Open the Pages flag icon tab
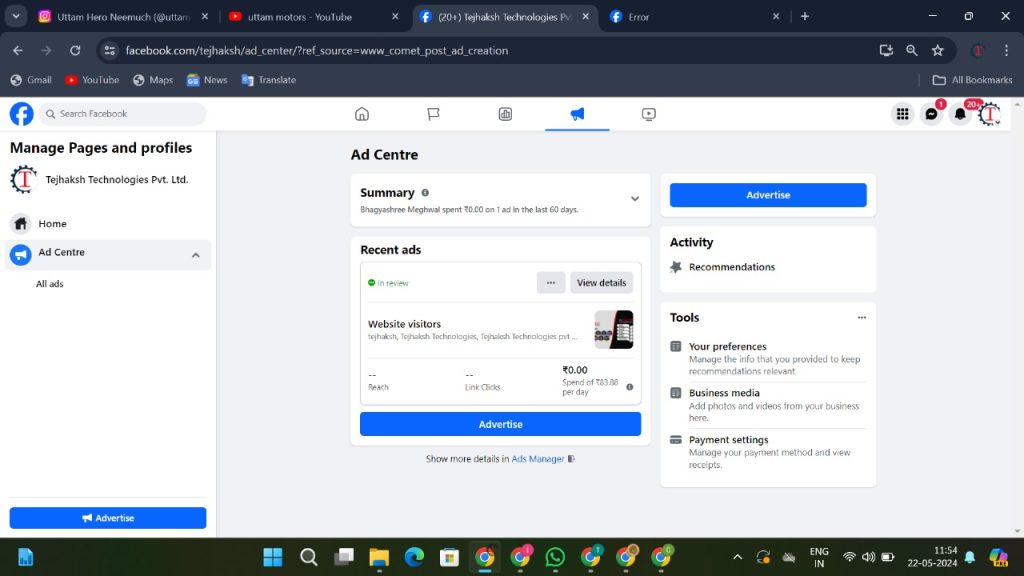This screenshot has height=576, width=1024. (x=433, y=114)
